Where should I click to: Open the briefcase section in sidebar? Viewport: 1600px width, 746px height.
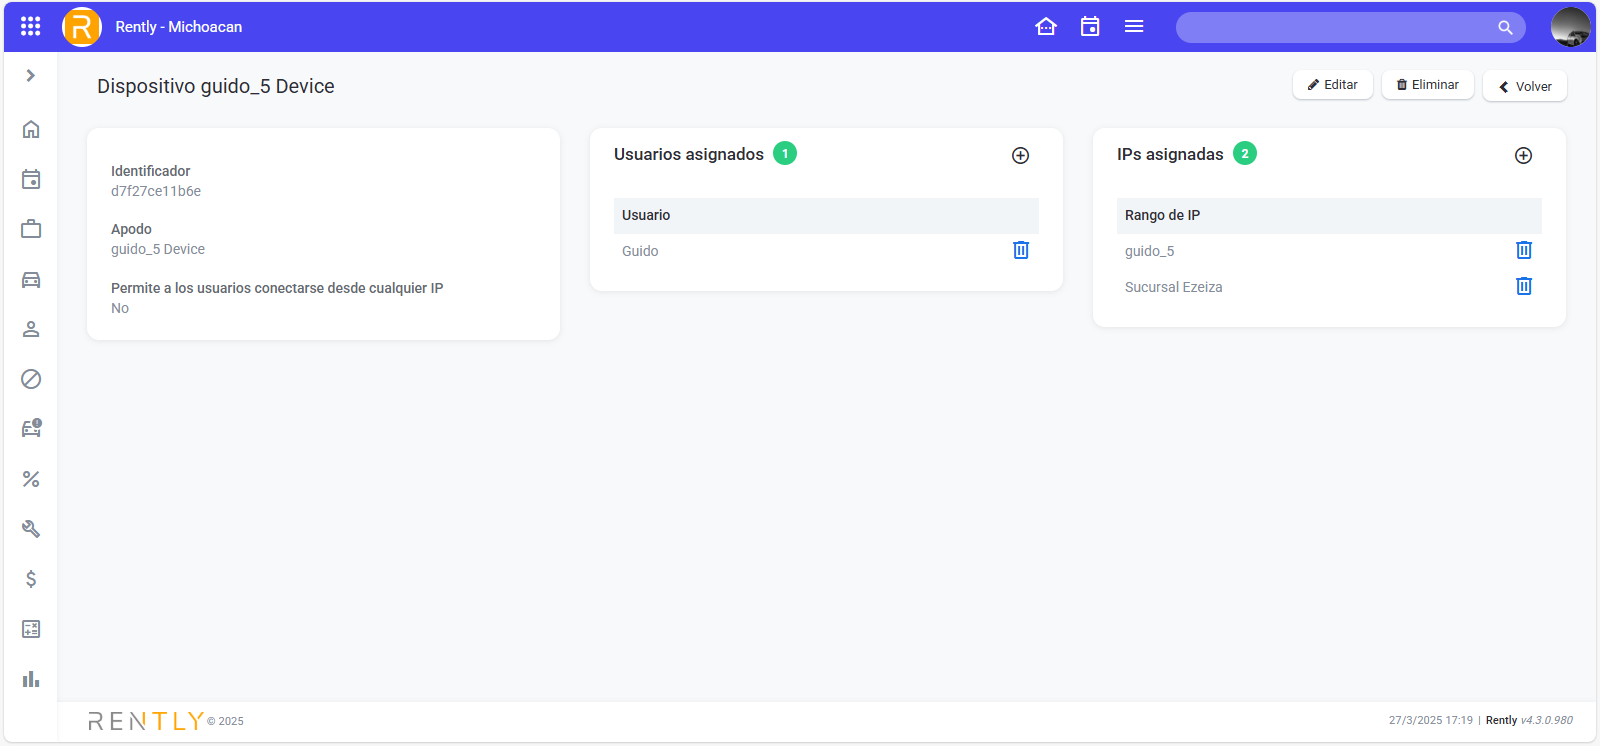[x=31, y=229]
